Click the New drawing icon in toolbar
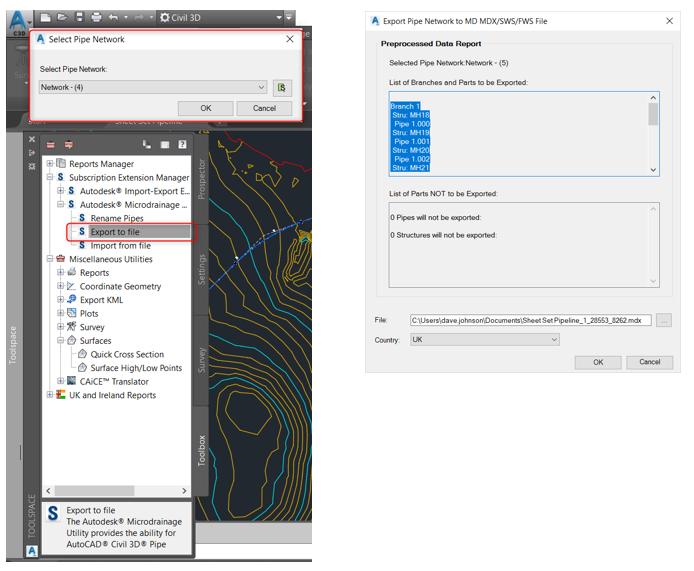This screenshot has height=571, width=694. click(x=45, y=17)
